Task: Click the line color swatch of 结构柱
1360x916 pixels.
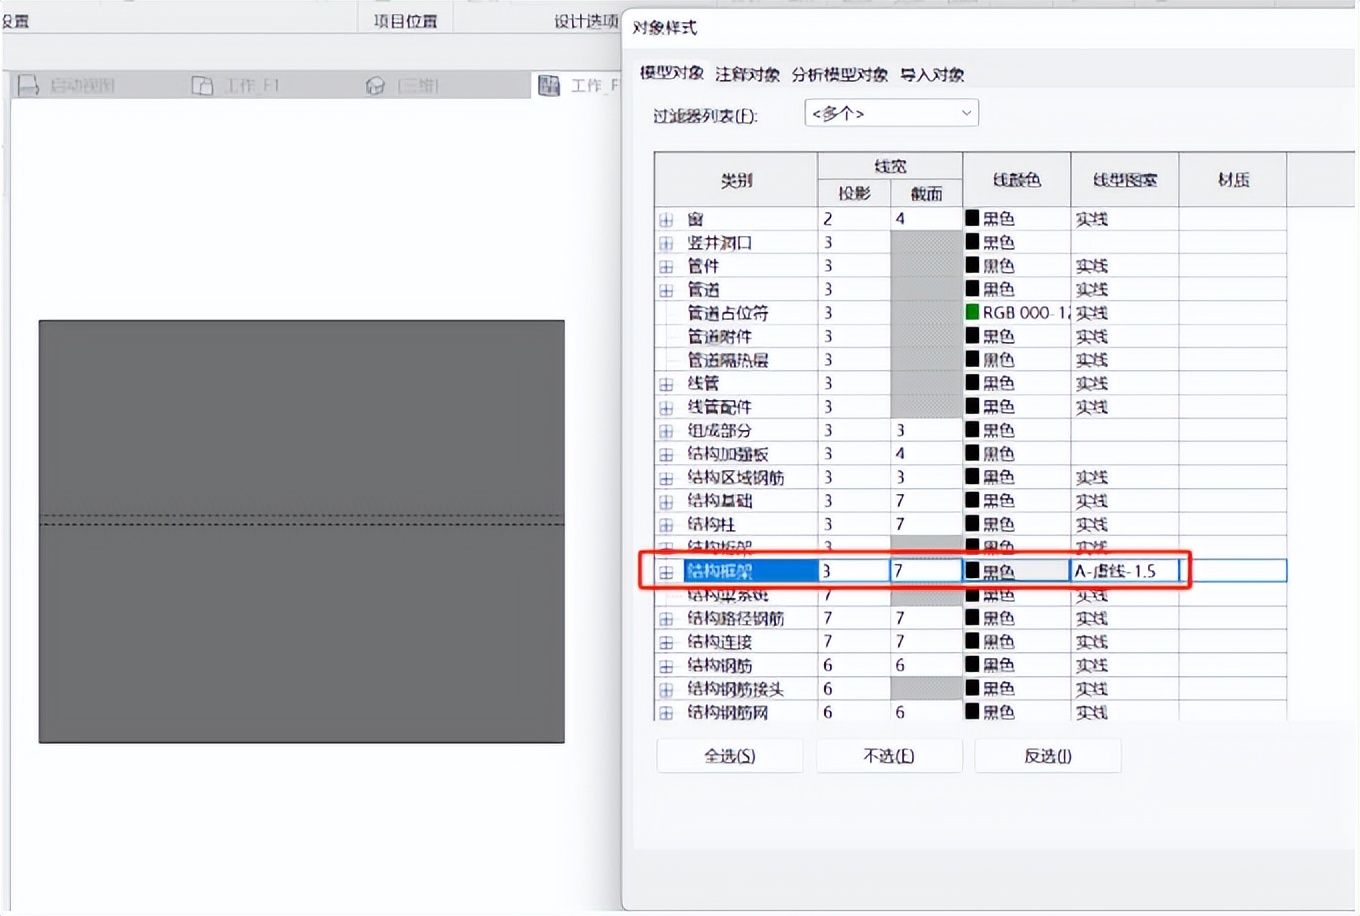Action: (972, 524)
